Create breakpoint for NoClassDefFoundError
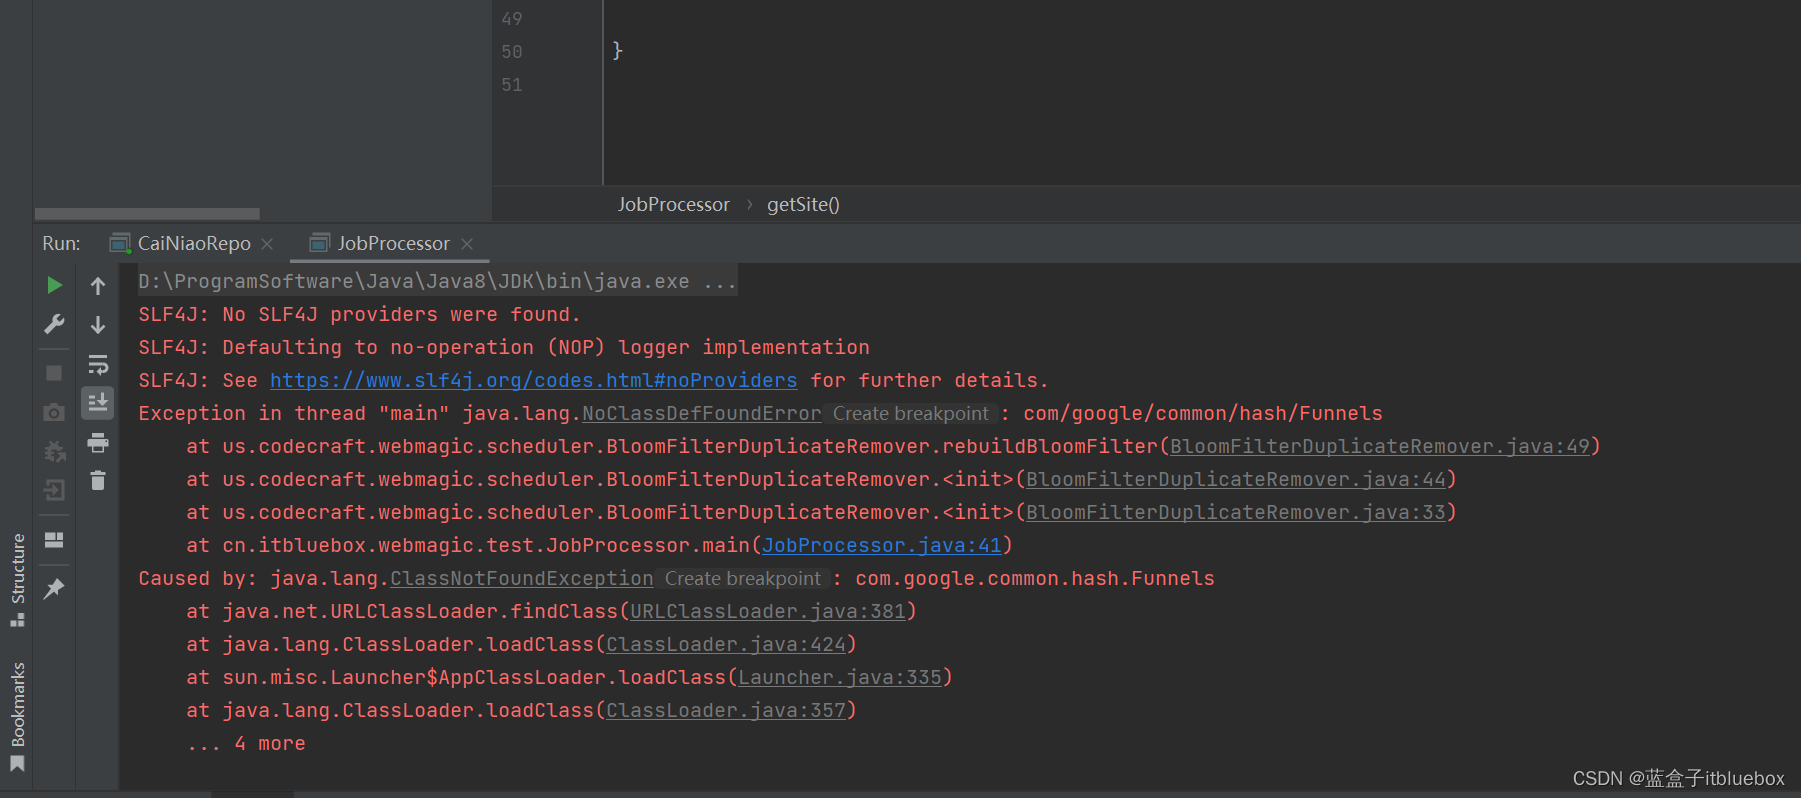This screenshot has height=798, width=1801. click(x=910, y=414)
